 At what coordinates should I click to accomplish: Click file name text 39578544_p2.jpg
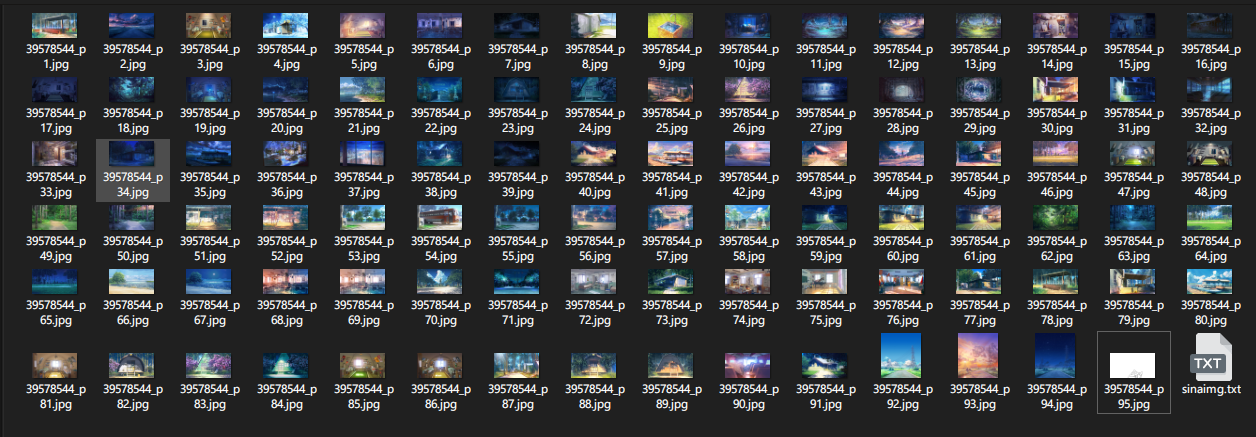132,55
